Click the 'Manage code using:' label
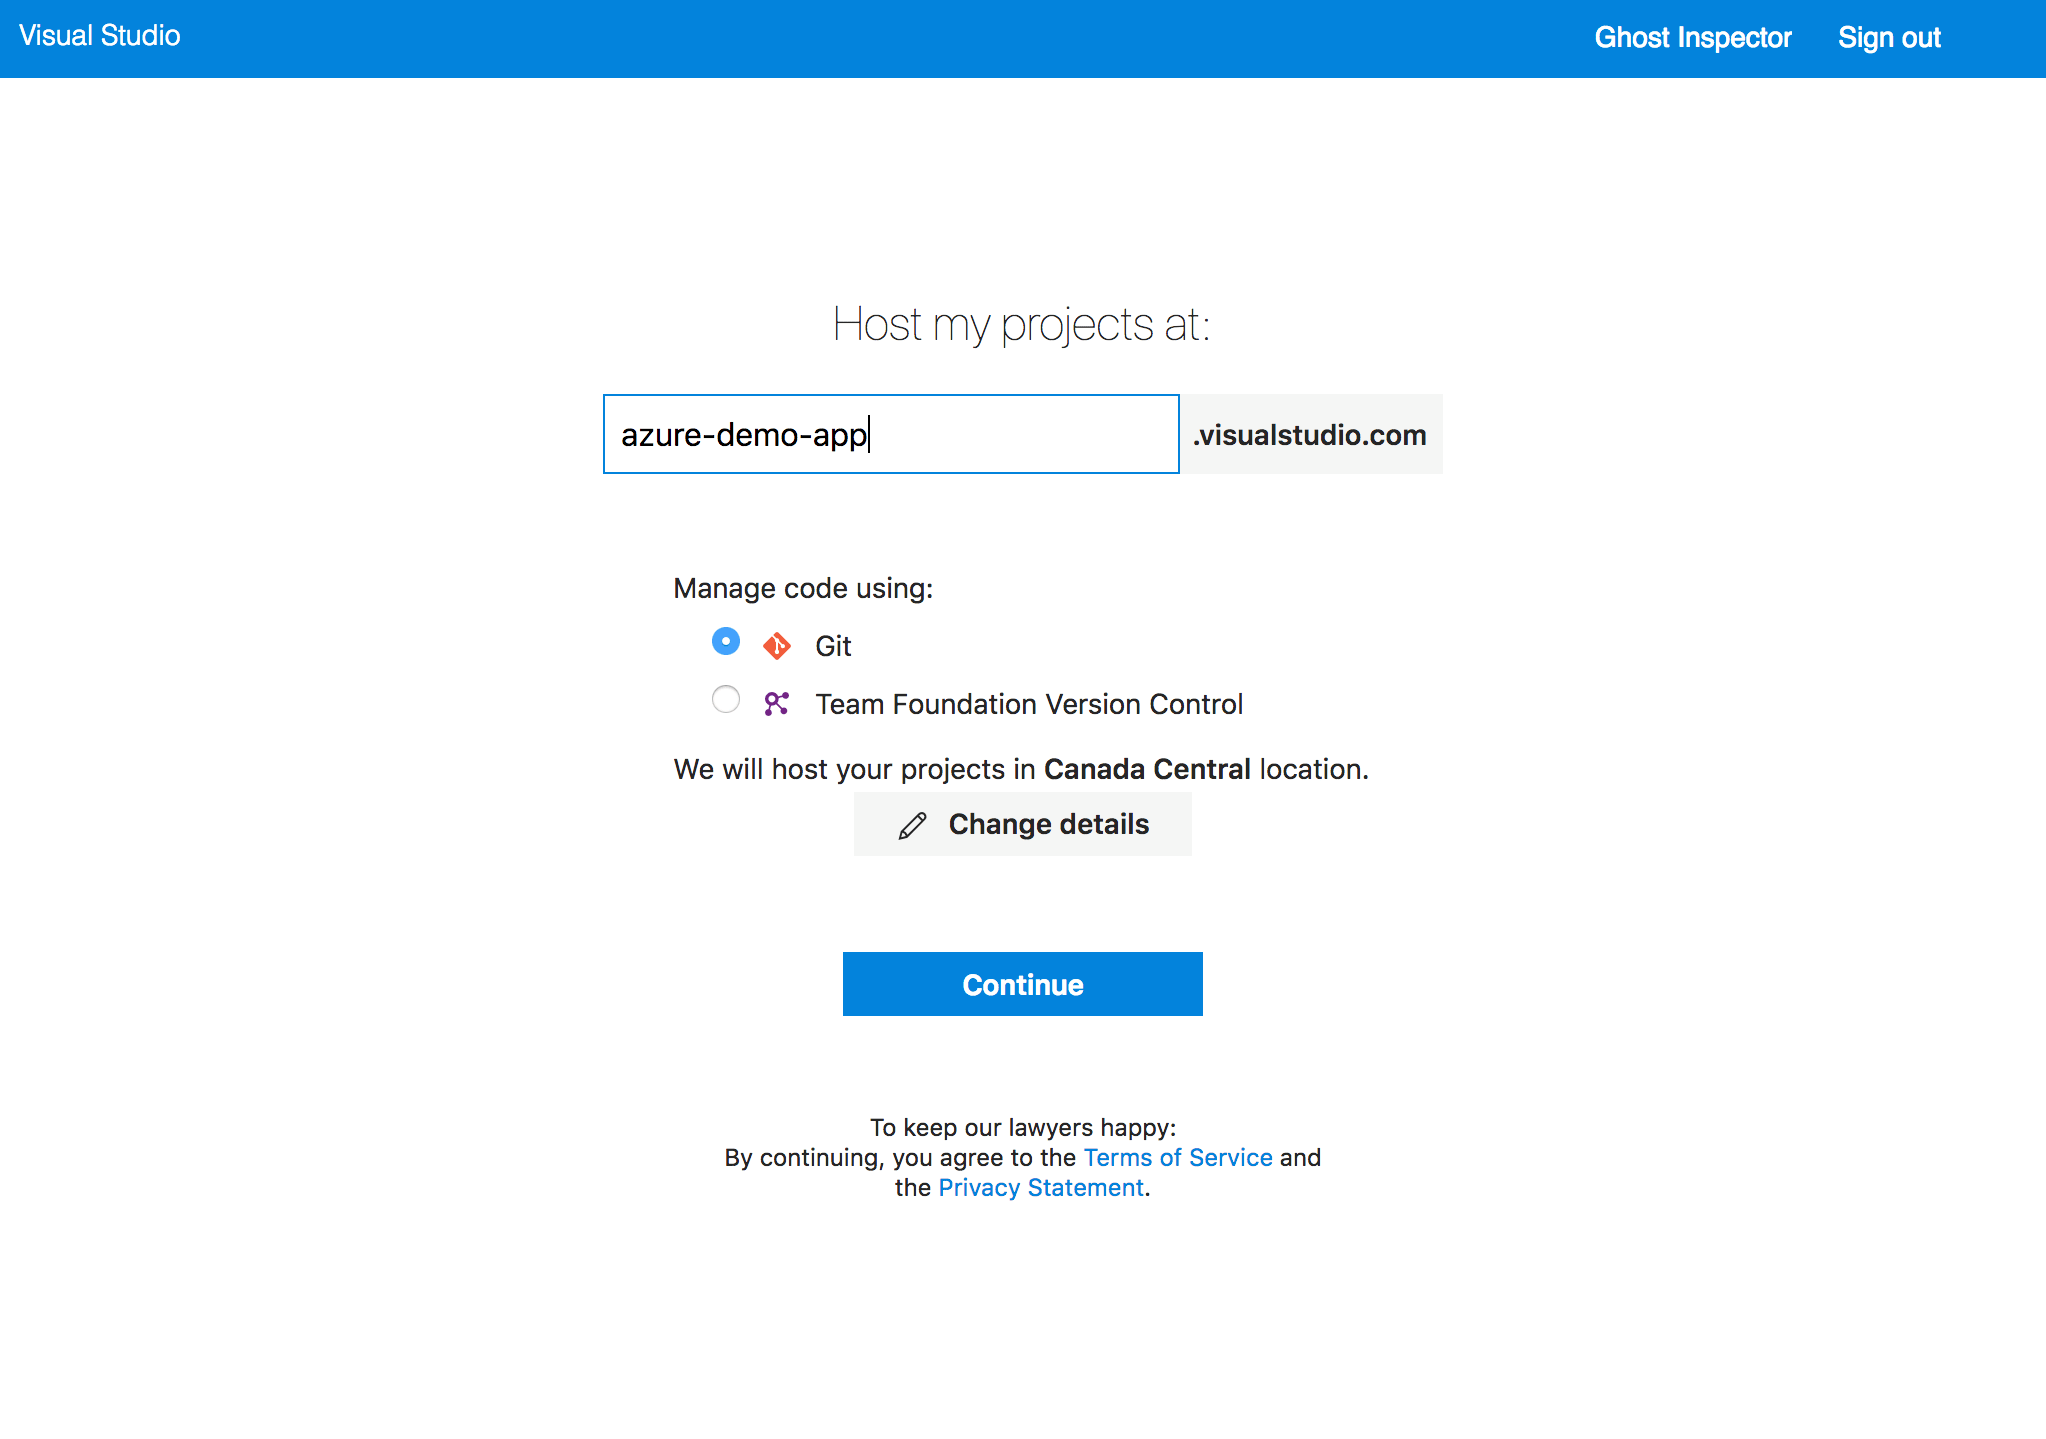 click(x=803, y=588)
